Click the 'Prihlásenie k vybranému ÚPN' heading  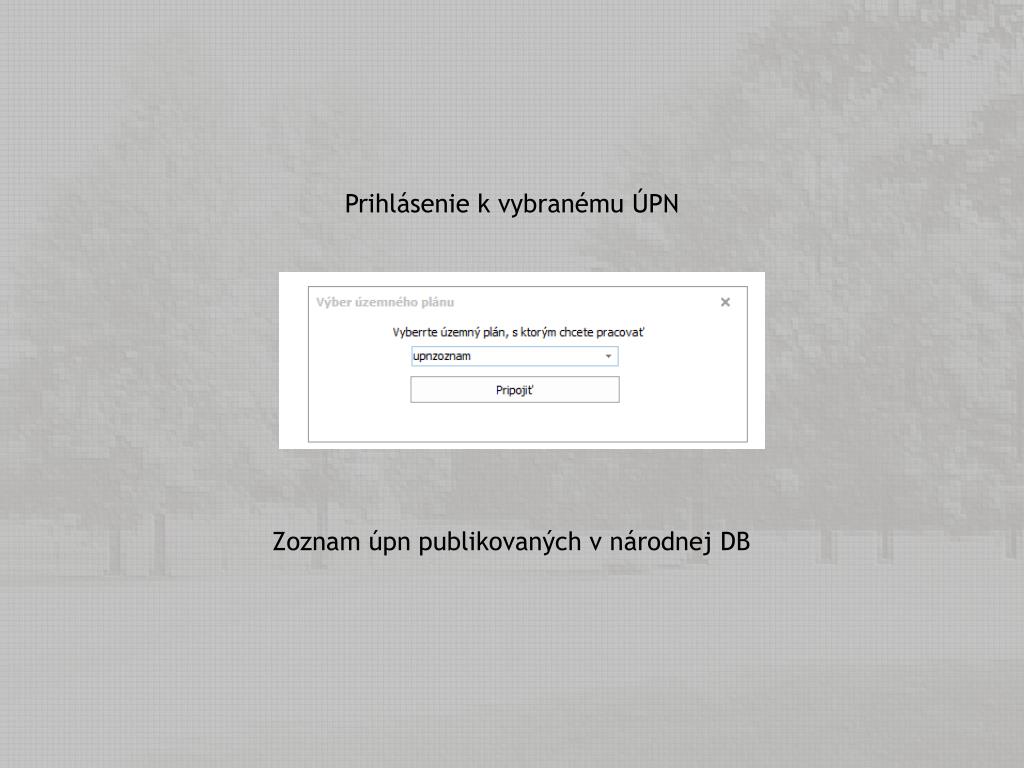[x=511, y=204]
